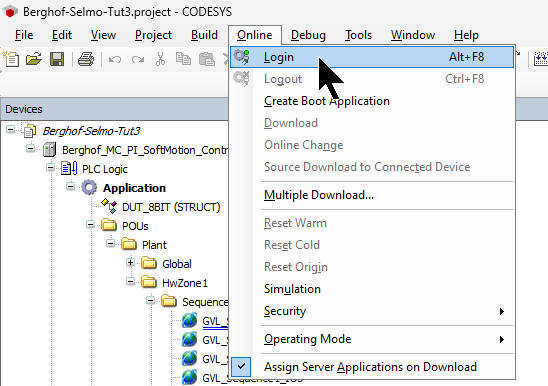Click the POUs folder icon
Viewport: 548px width, 386px height.
pyautogui.click(x=109, y=225)
